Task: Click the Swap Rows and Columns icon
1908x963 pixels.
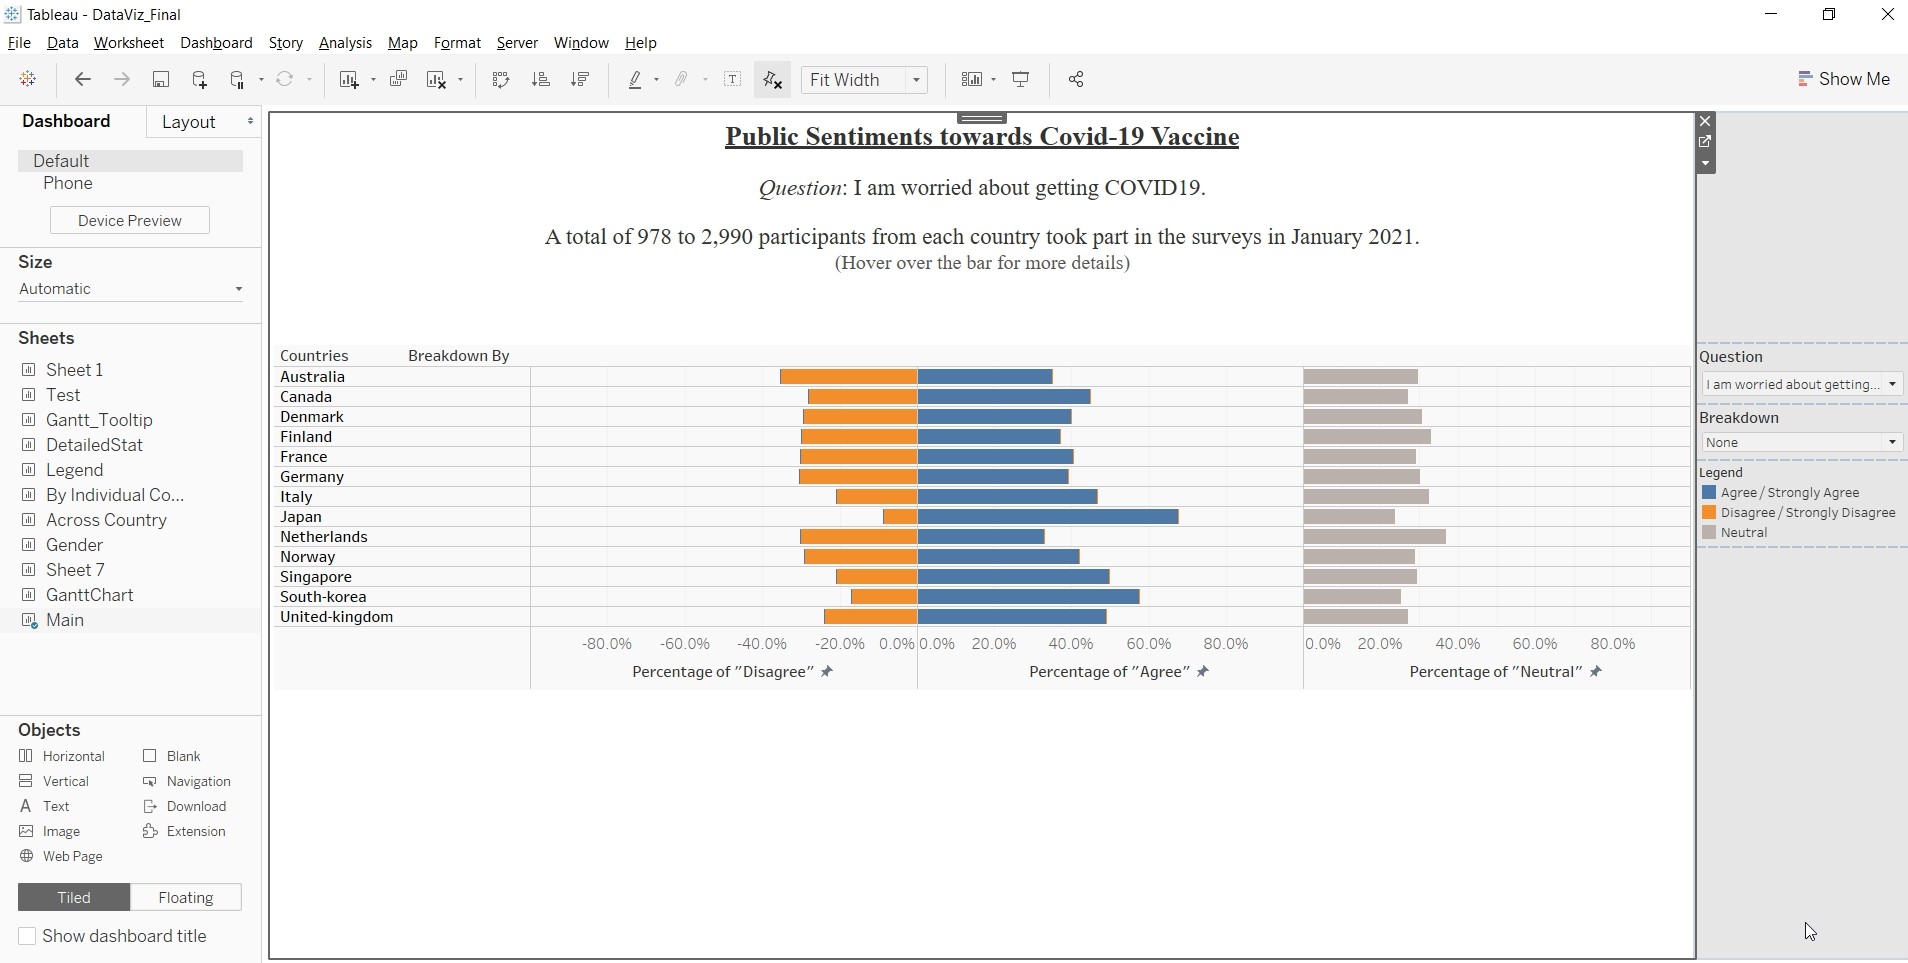Action: pos(501,80)
